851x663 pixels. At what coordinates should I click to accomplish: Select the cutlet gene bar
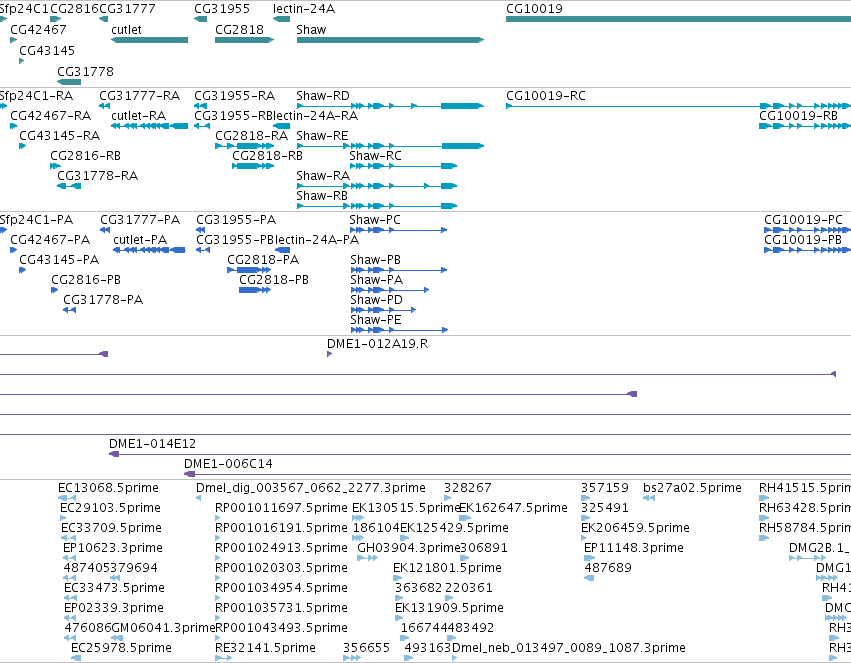tap(149, 40)
